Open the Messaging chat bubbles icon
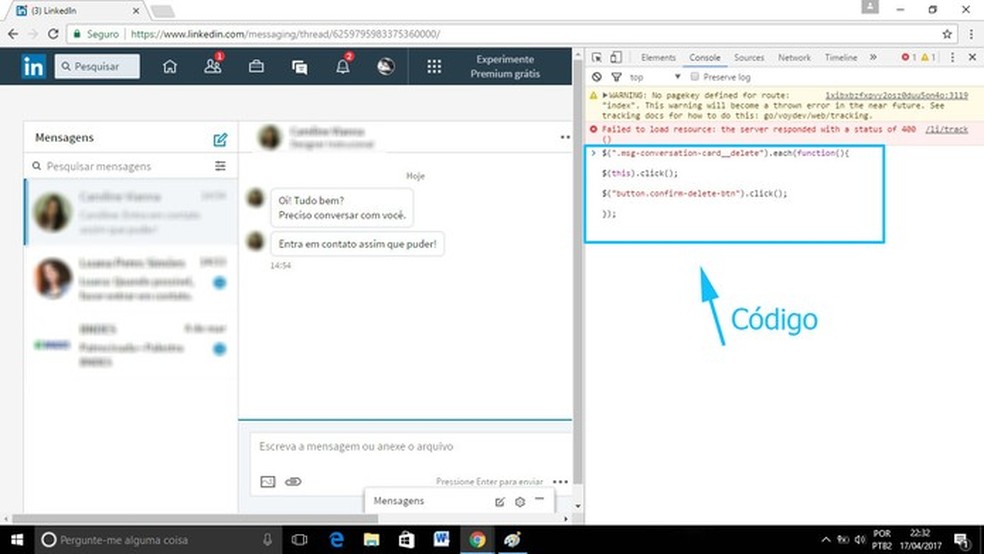Screen dimensions: 984x554 pos(299,67)
